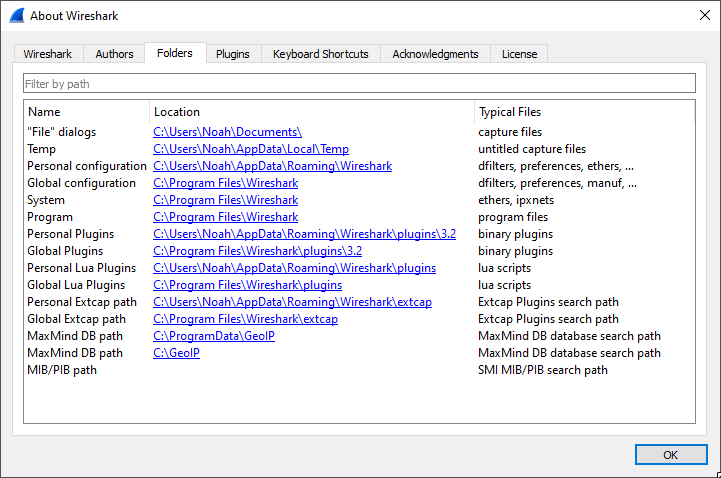Open the Program row's location link

226,217
